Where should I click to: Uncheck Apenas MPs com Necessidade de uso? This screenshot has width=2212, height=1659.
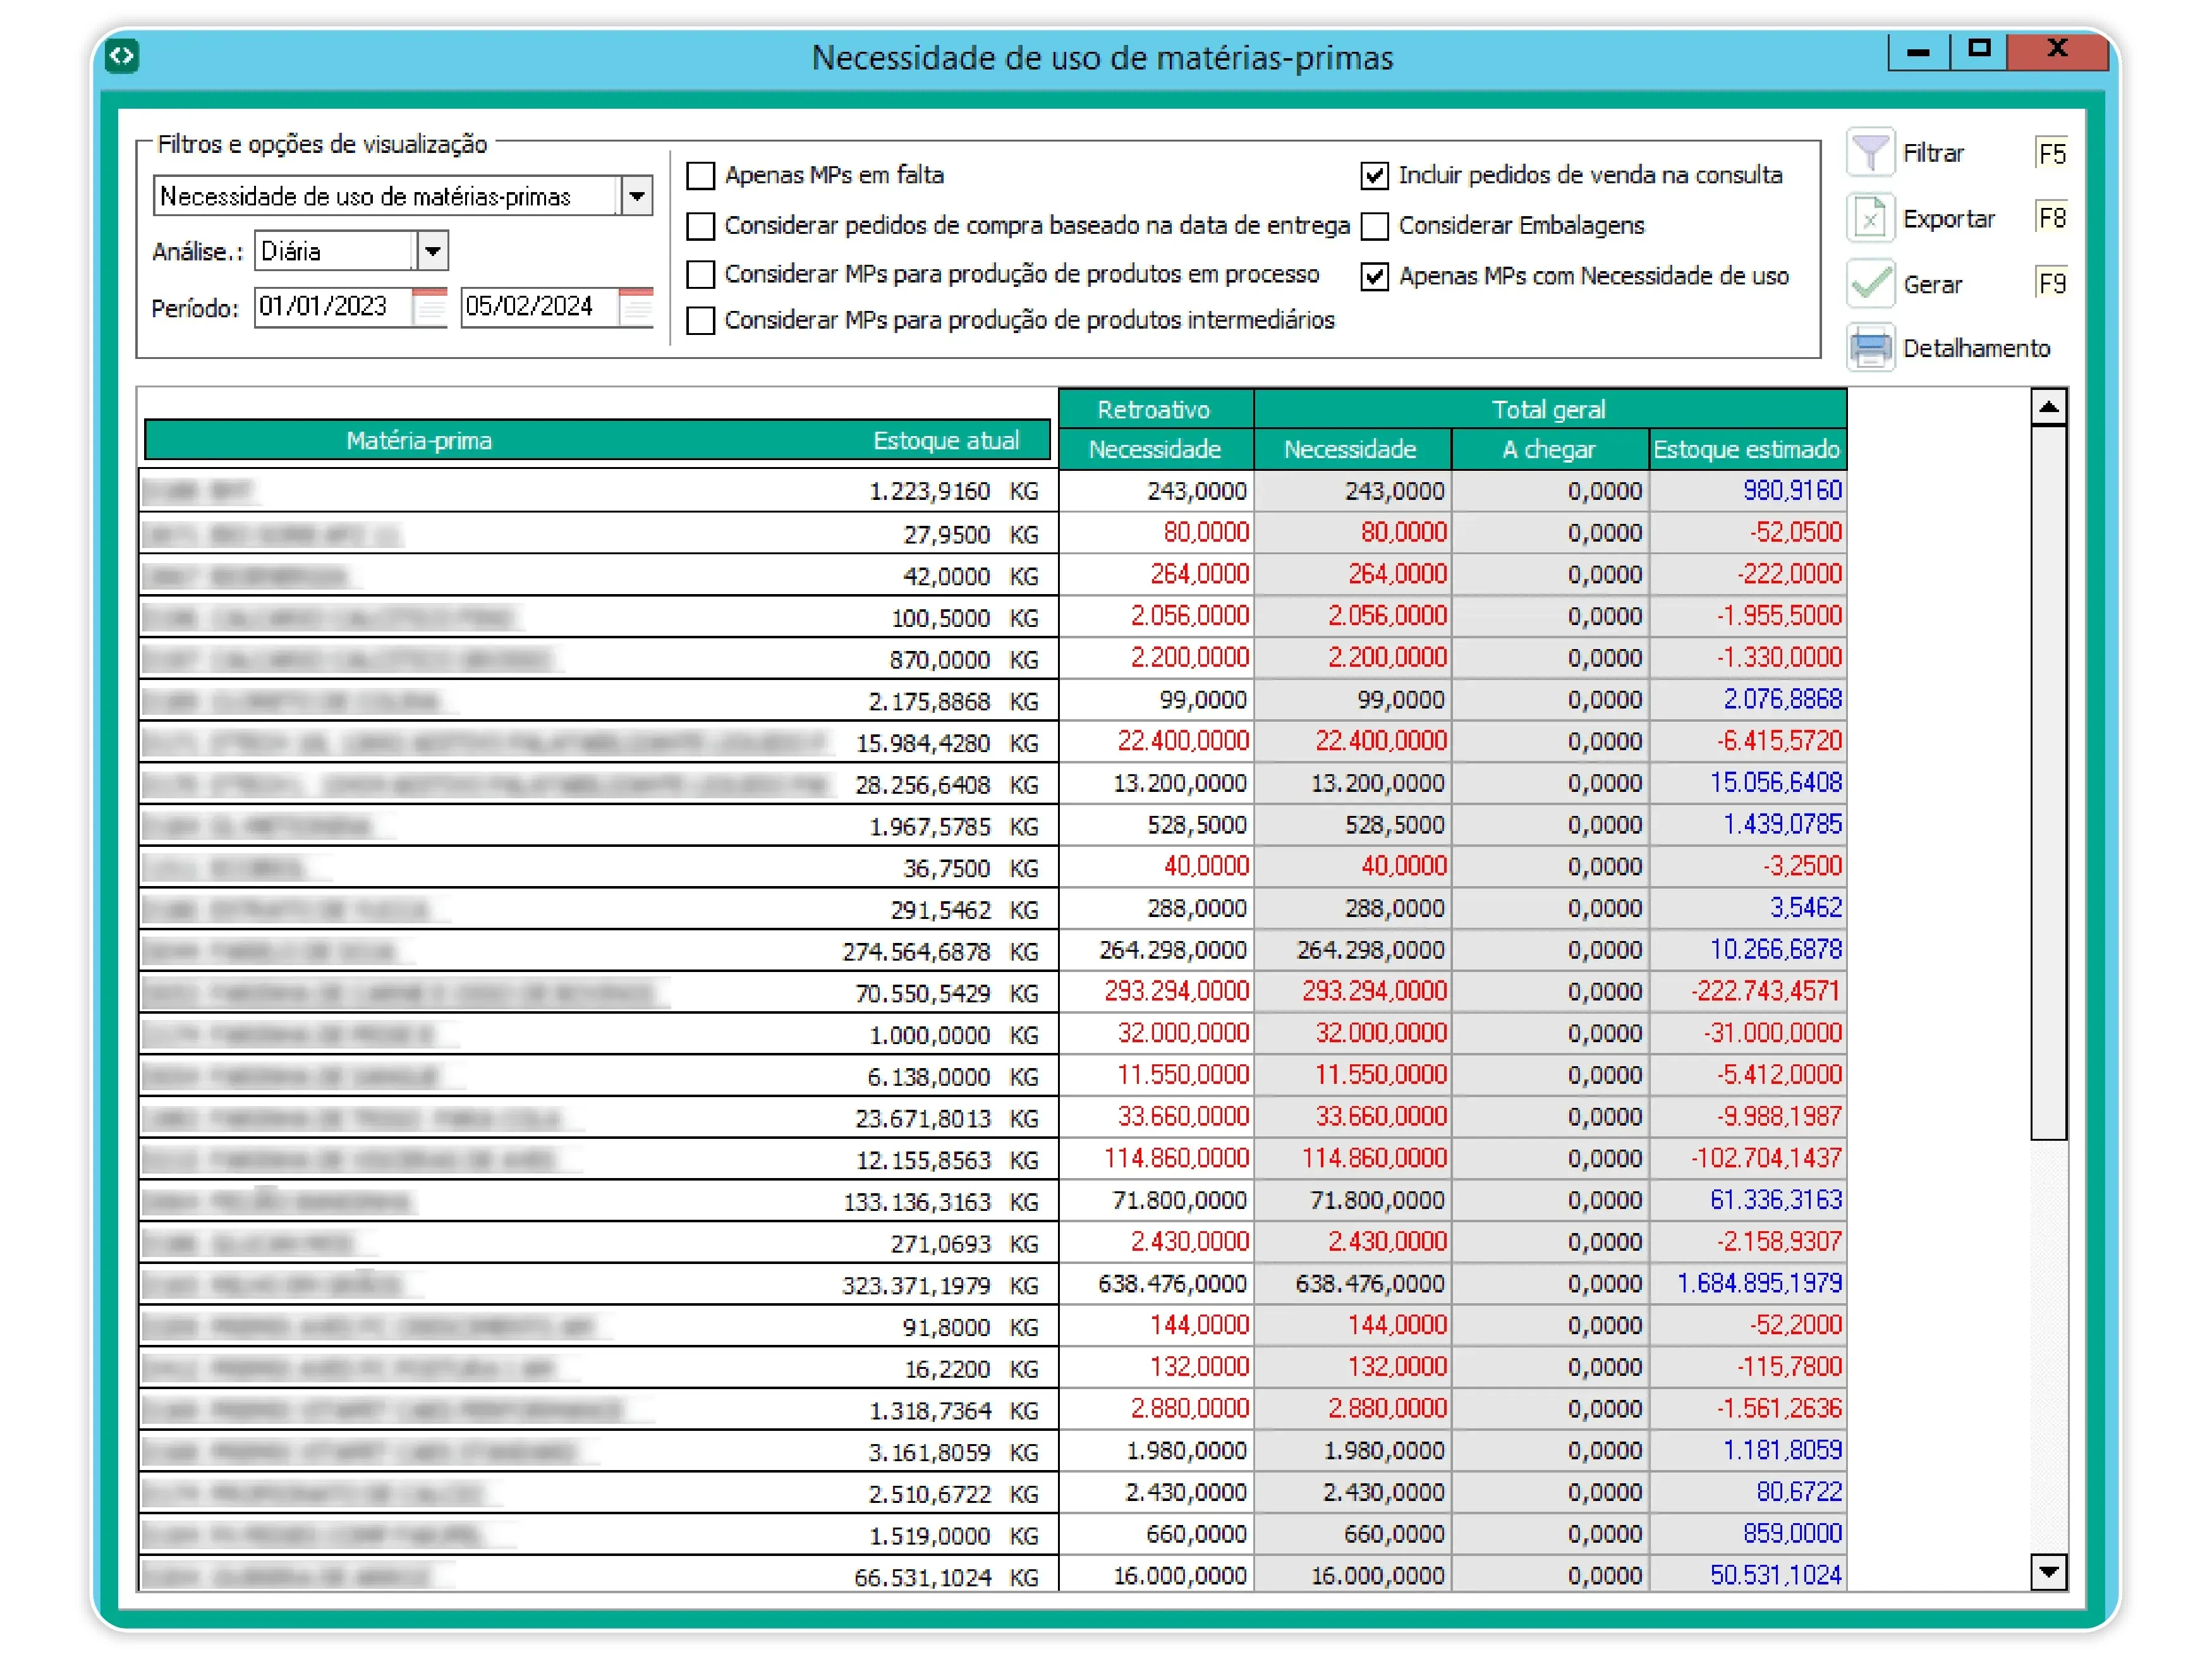(x=1375, y=276)
